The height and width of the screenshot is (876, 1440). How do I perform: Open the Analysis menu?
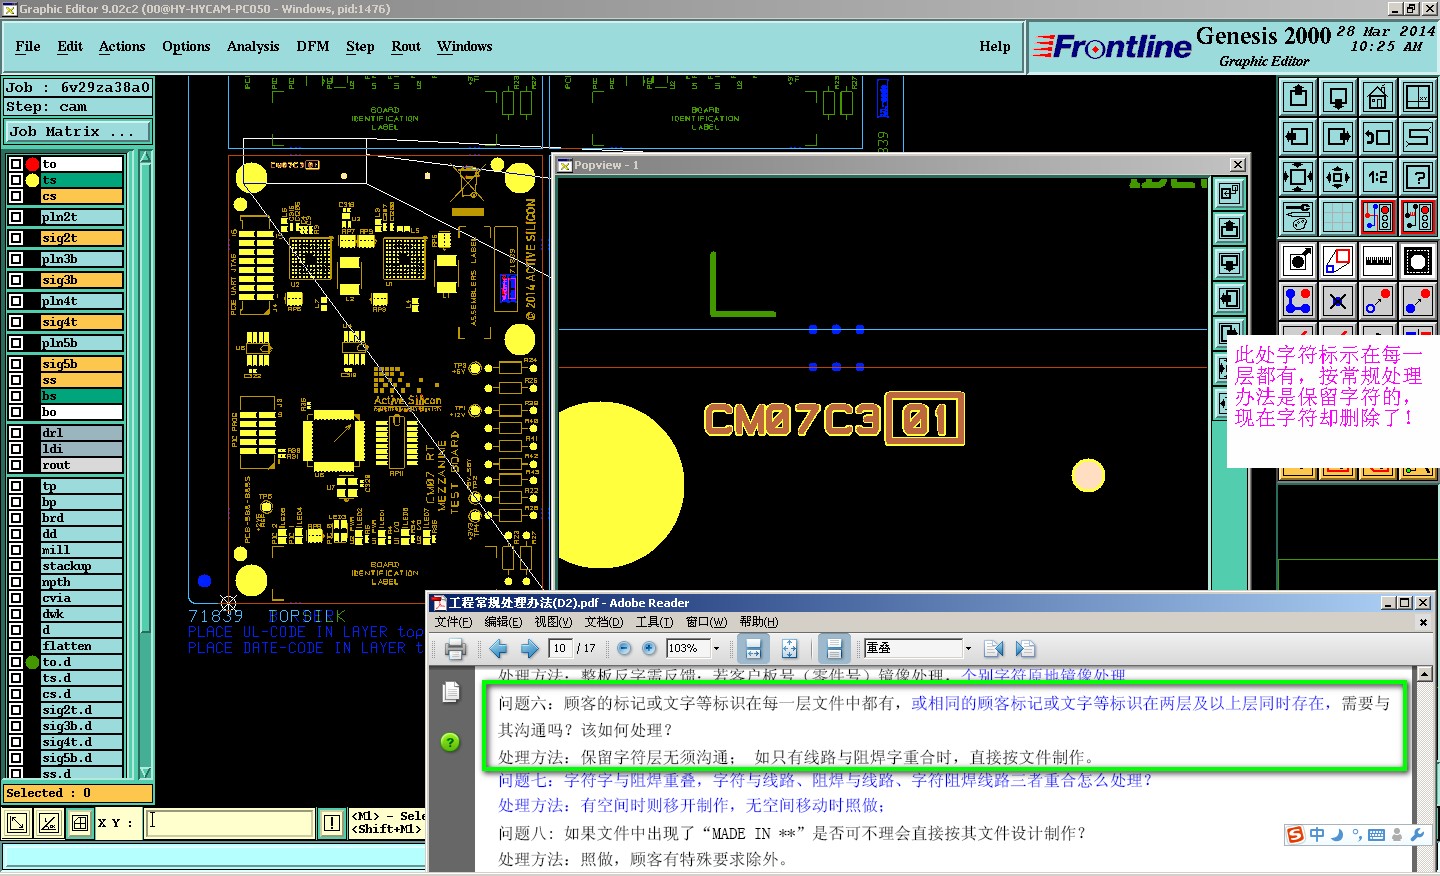pyautogui.click(x=252, y=47)
